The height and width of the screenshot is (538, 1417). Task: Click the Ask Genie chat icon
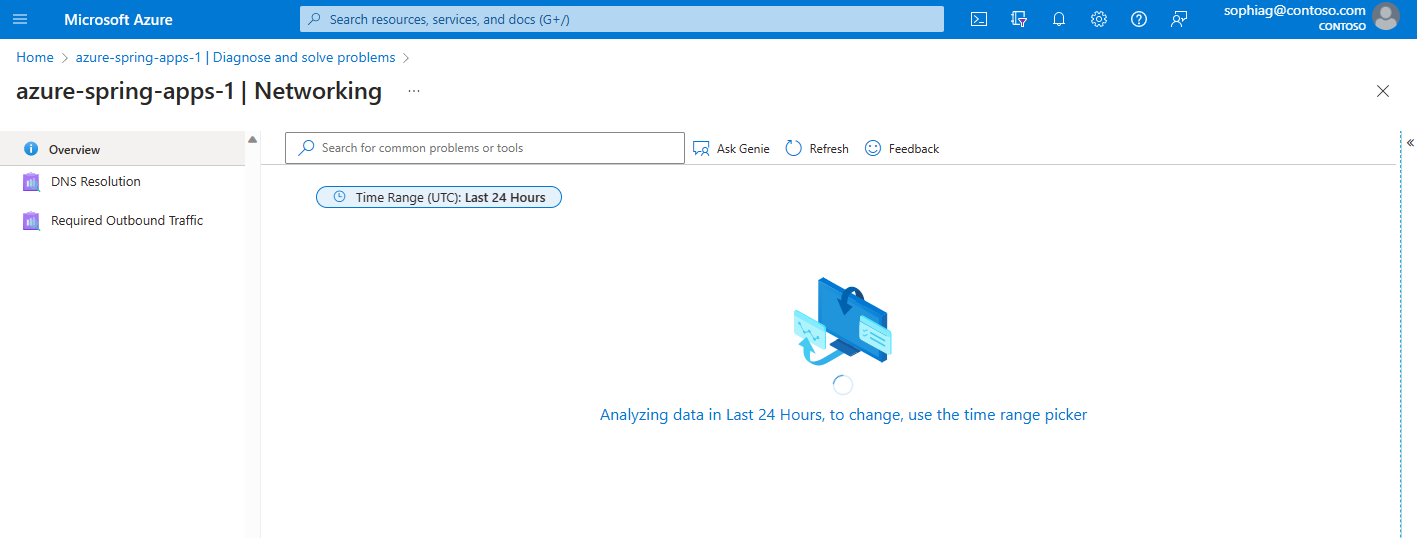(701, 148)
